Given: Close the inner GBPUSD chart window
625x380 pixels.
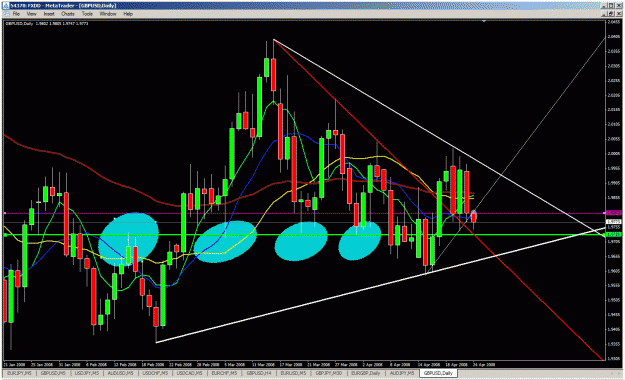Looking at the screenshot, I should click(x=619, y=14).
